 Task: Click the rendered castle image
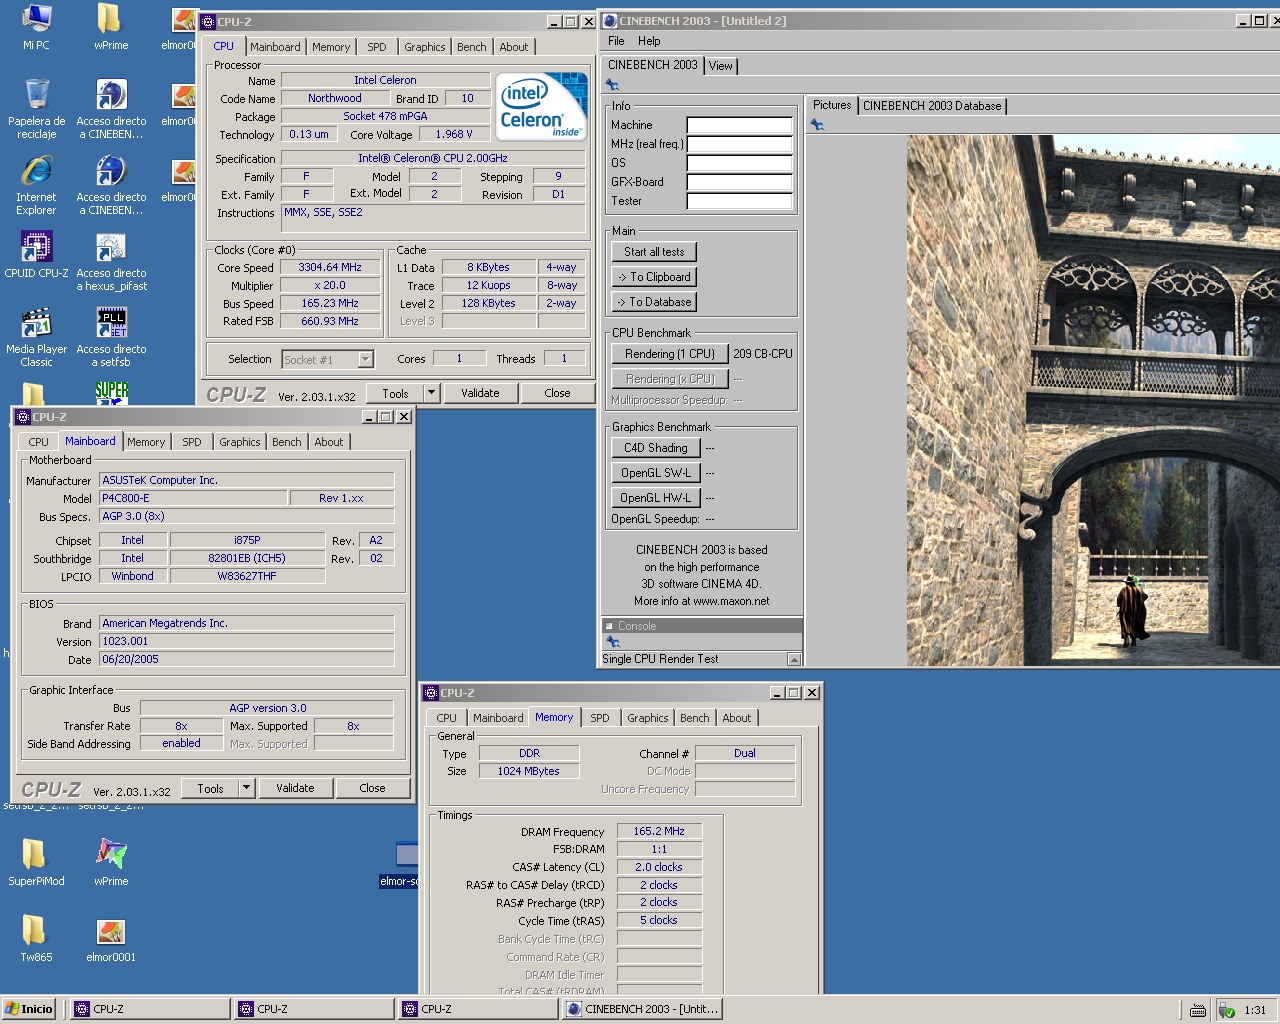point(1093,400)
